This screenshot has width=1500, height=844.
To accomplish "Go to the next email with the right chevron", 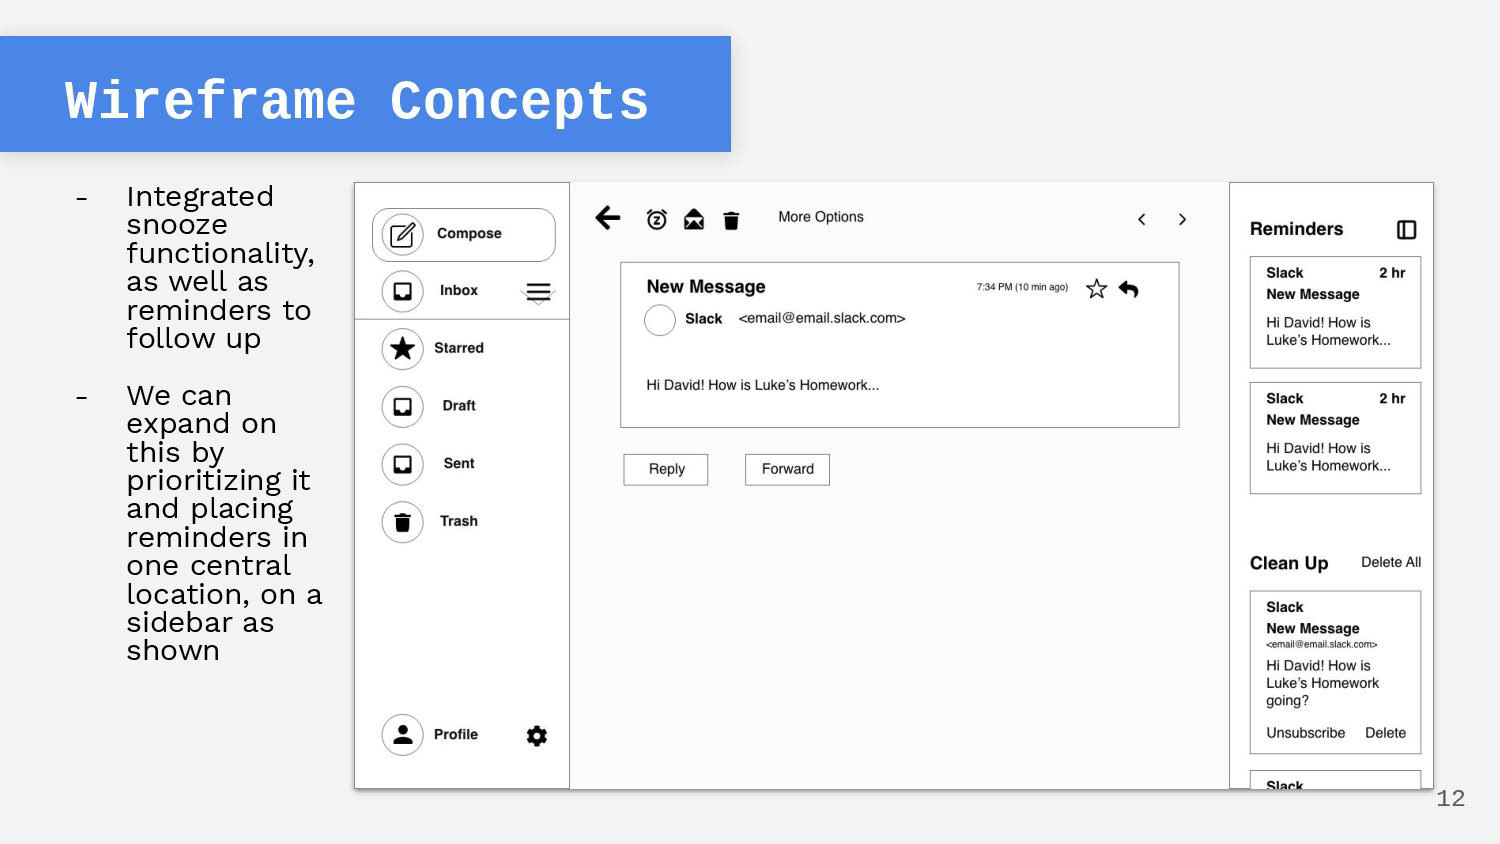I will (x=1182, y=219).
